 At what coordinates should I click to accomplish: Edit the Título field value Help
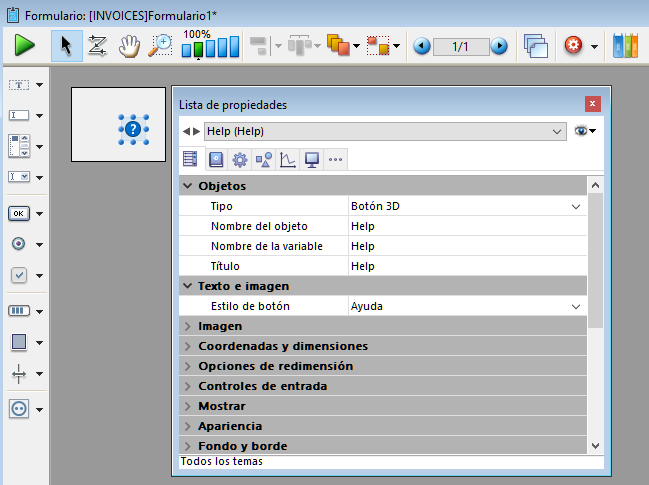click(x=465, y=266)
